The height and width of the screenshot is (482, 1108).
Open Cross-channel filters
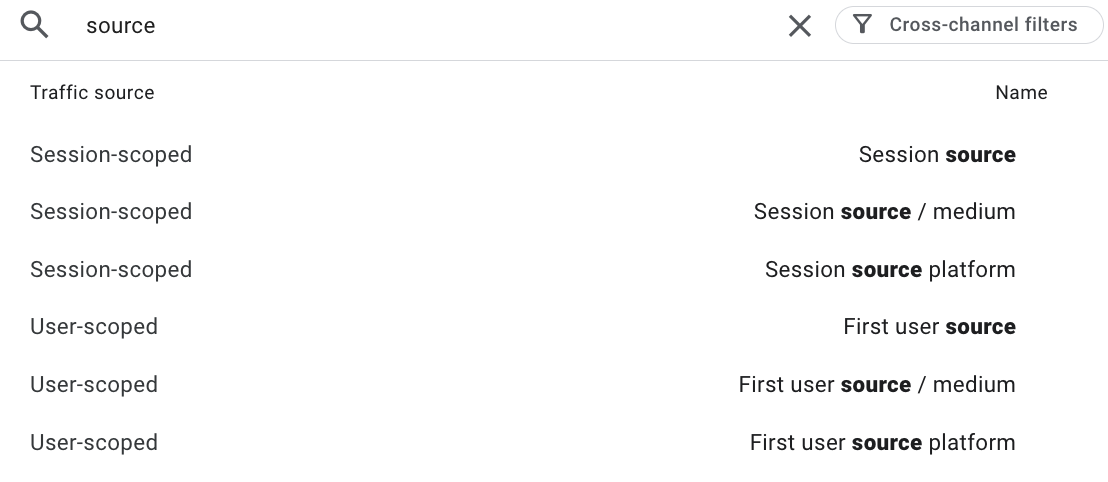point(982,25)
